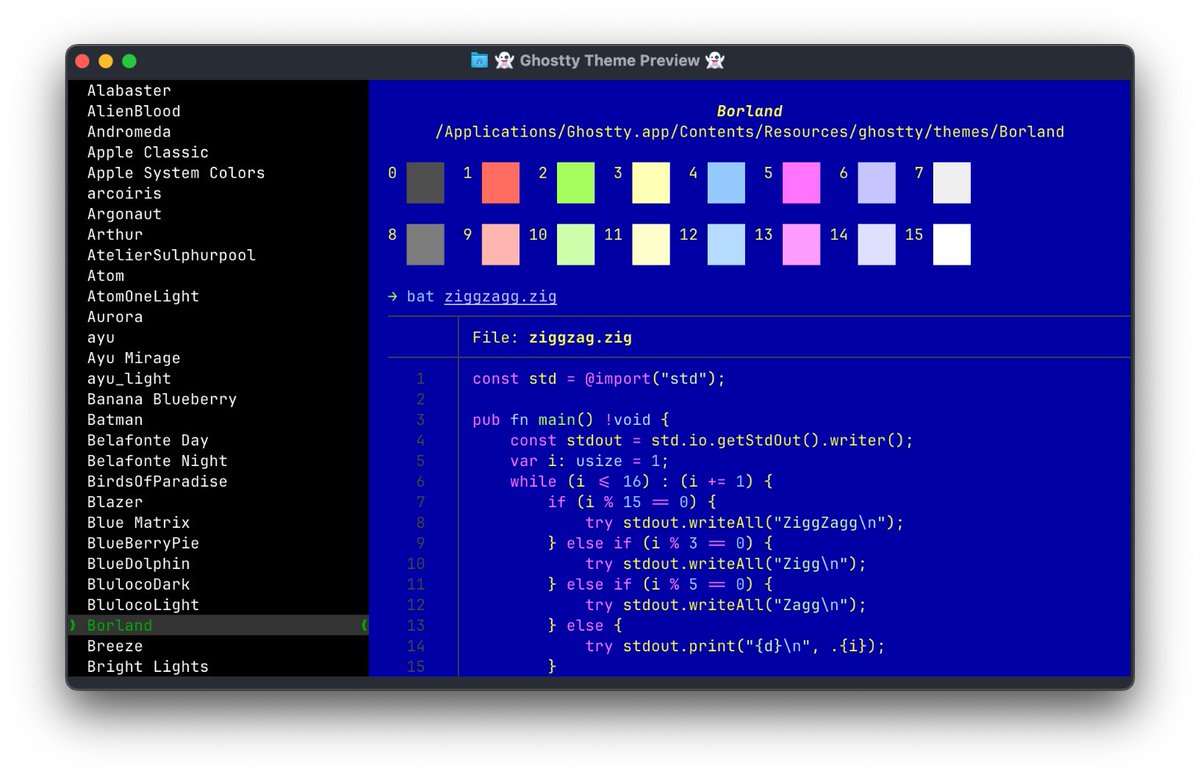This screenshot has width=1200, height=777.
Task: Choose the AtomOneLight theme
Action: point(143,296)
